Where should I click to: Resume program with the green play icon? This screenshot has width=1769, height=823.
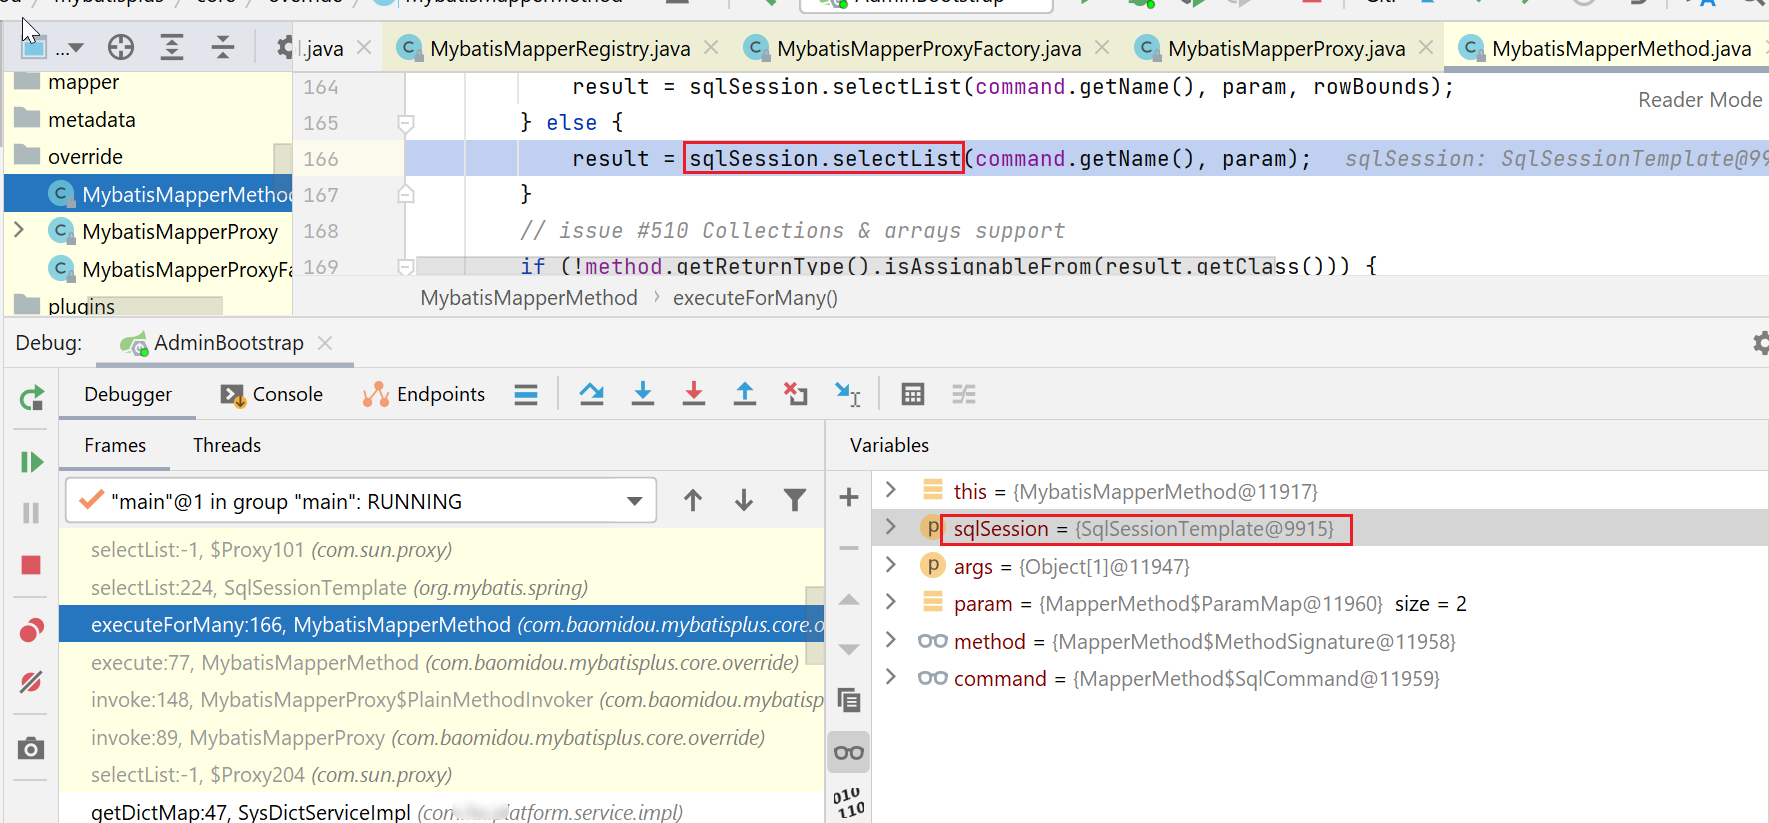[x=32, y=462]
